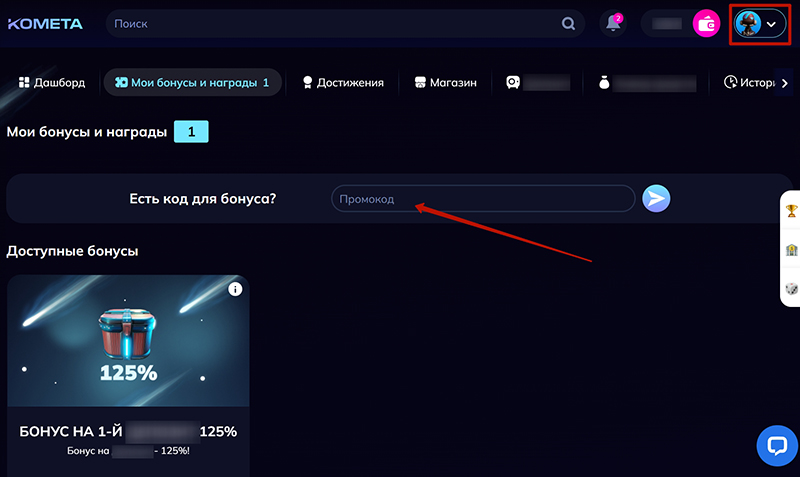Select the Мои бонусы и награды tab
Image resolution: width=800 pixels, height=477 pixels.
[x=192, y=83]
